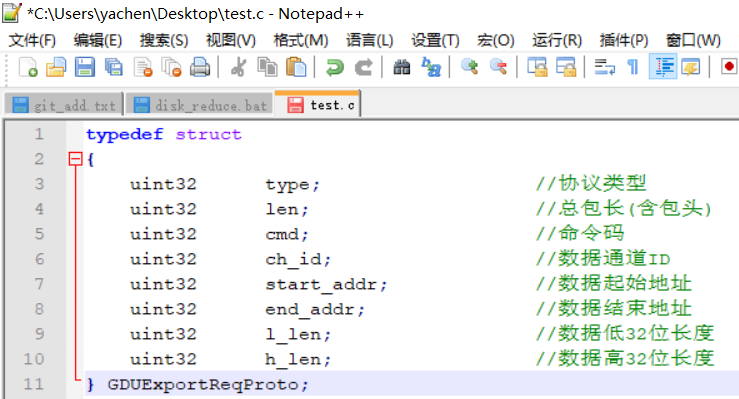739x399 pixels.
Task: Open the 视图(V) menu
Action: click(230, 40)
